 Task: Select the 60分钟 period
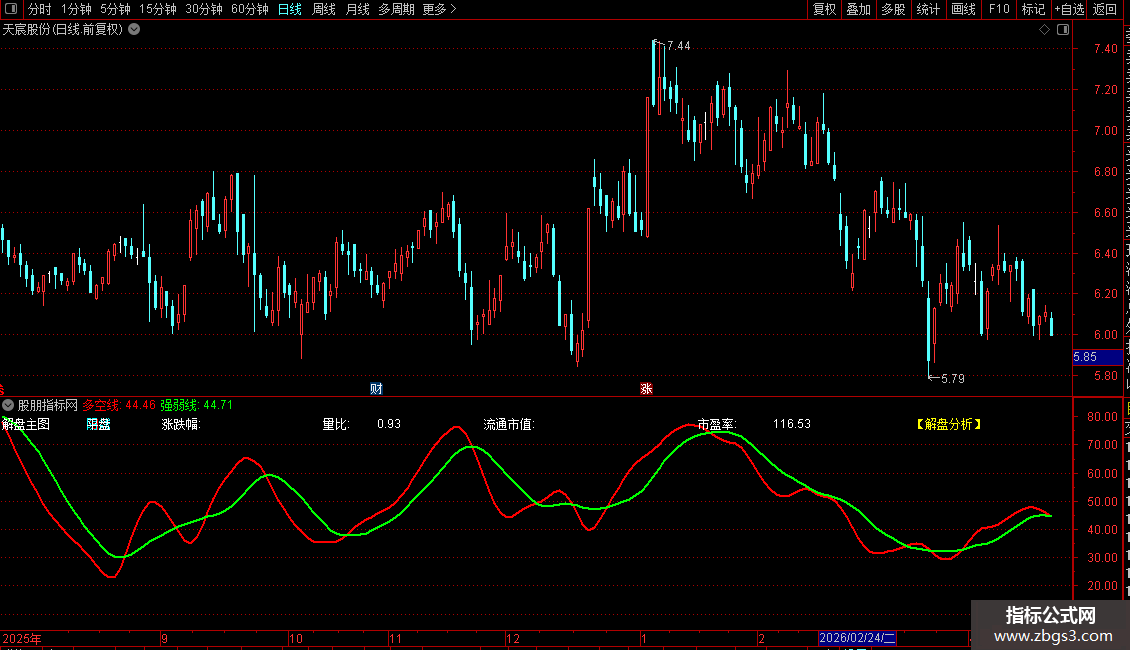250,9
